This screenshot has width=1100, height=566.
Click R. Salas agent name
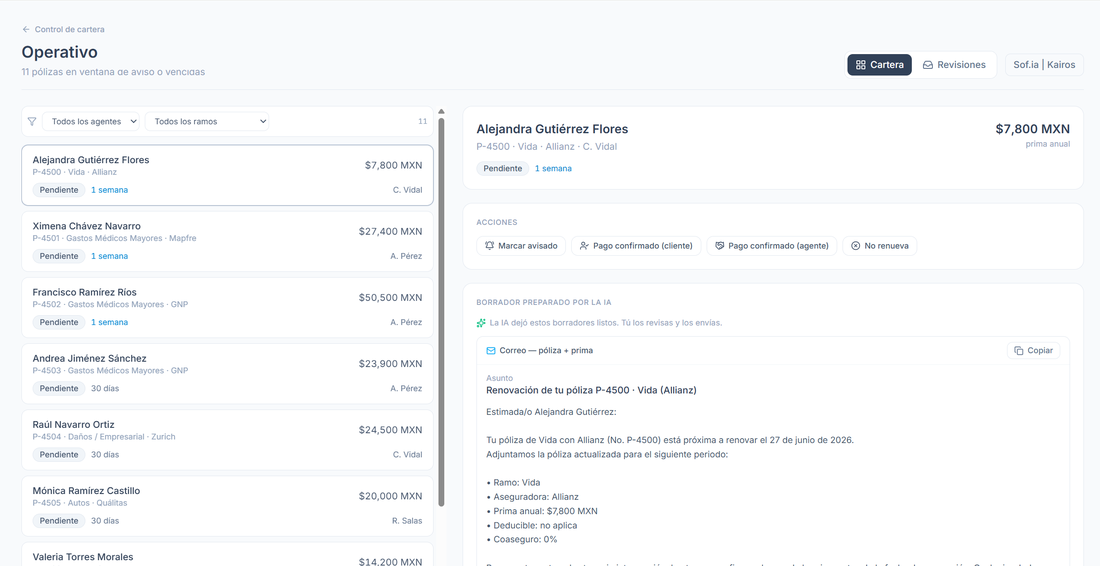407,521
